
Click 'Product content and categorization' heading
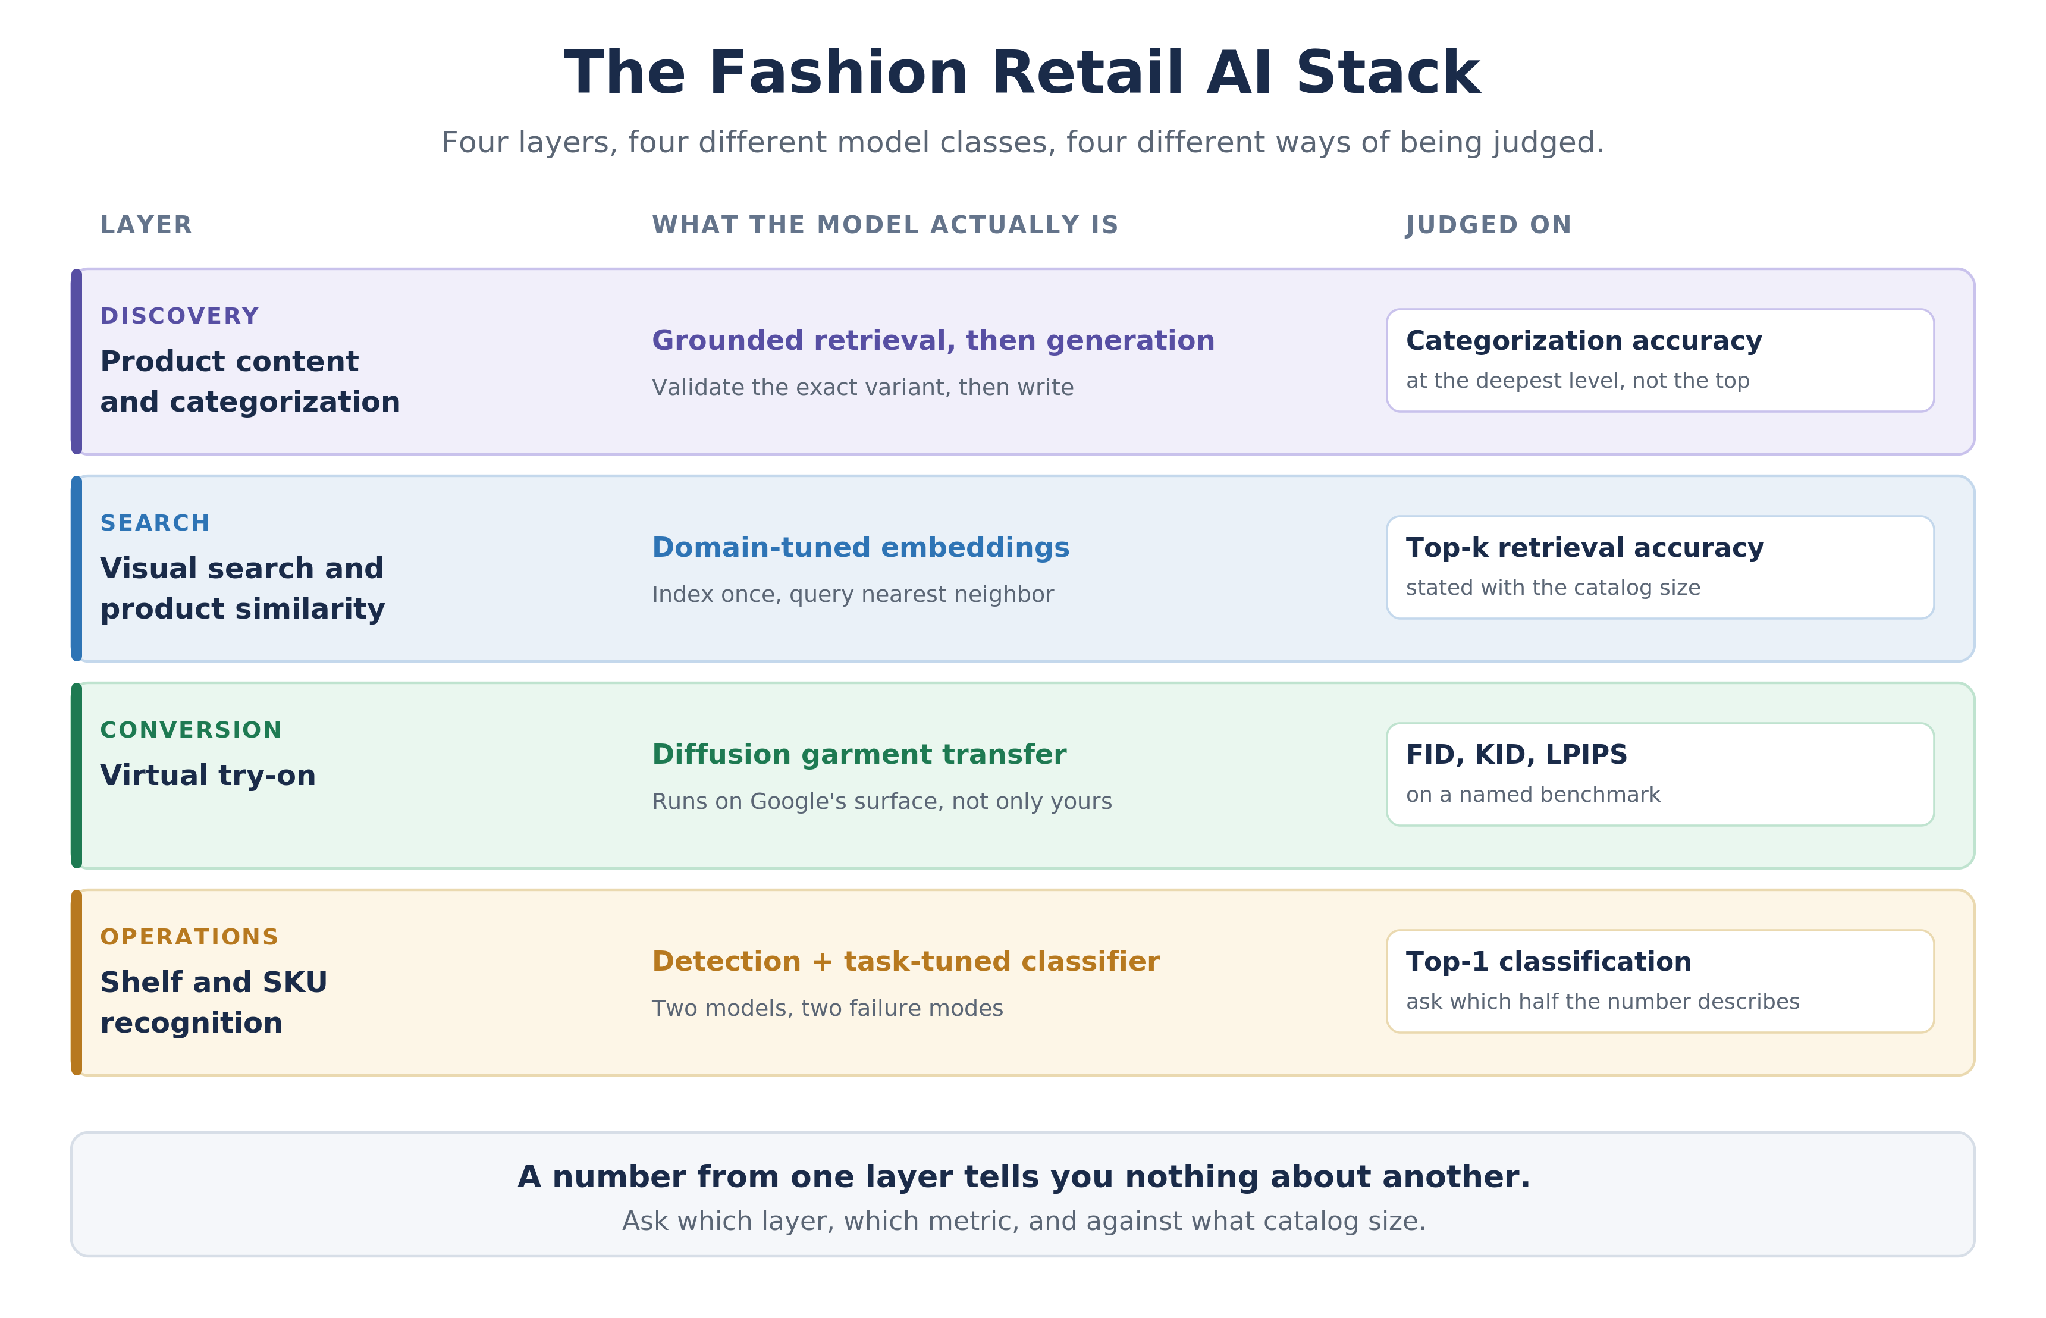[x=250, y=381]
